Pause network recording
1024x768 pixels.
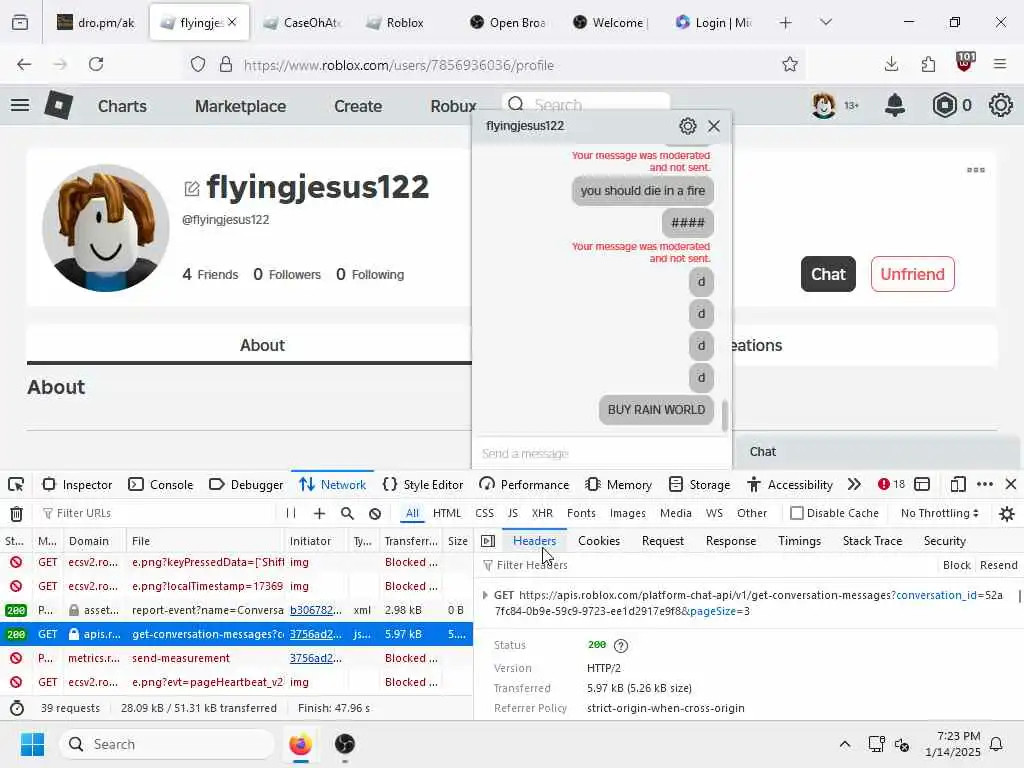coord(291,513)
